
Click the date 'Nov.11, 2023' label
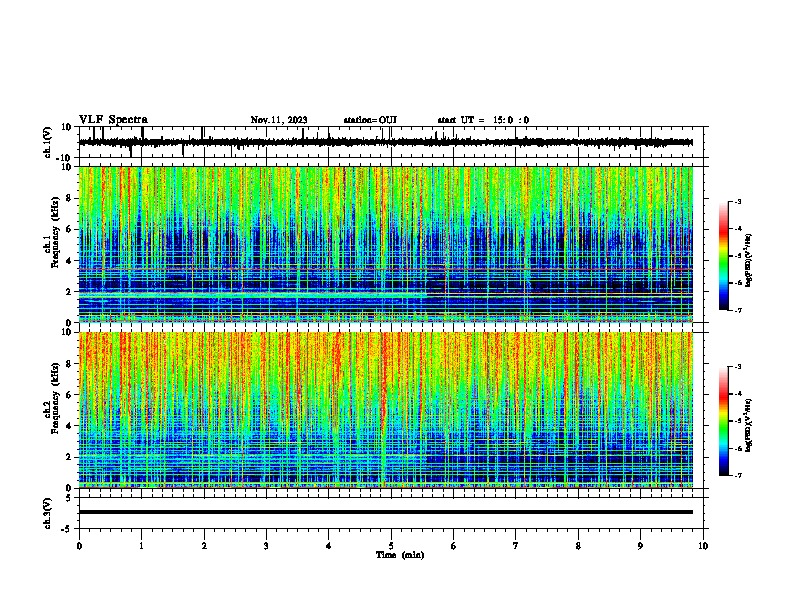tap(279, 120)
